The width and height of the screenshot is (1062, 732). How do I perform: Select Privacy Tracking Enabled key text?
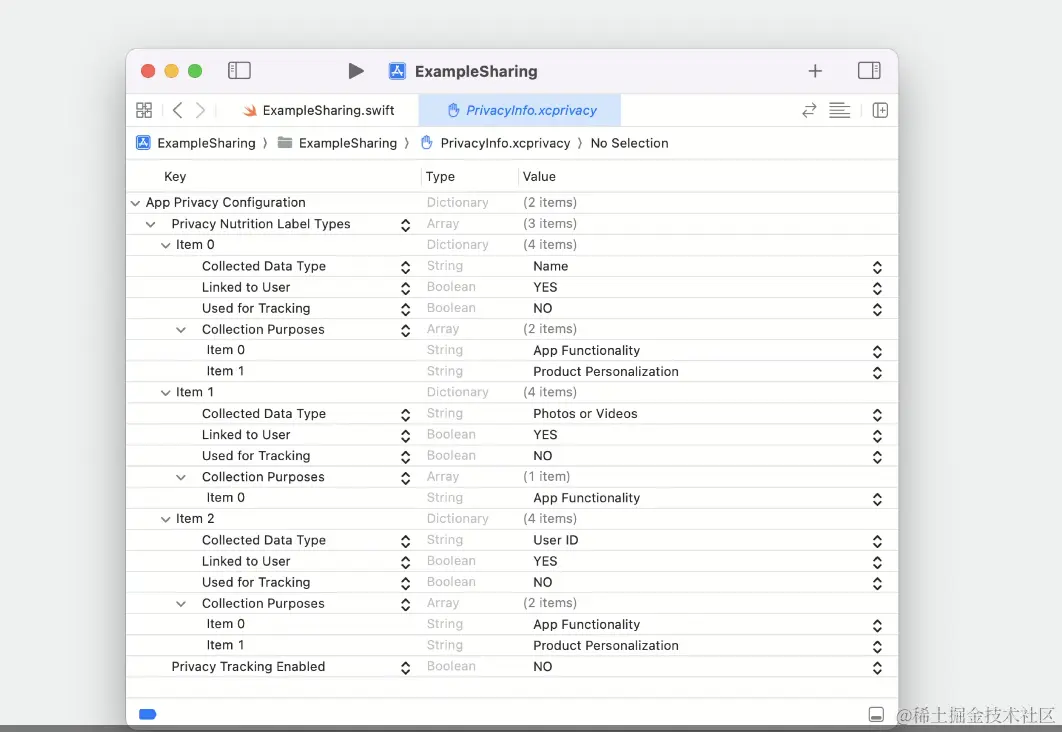(x=248, y=666)
